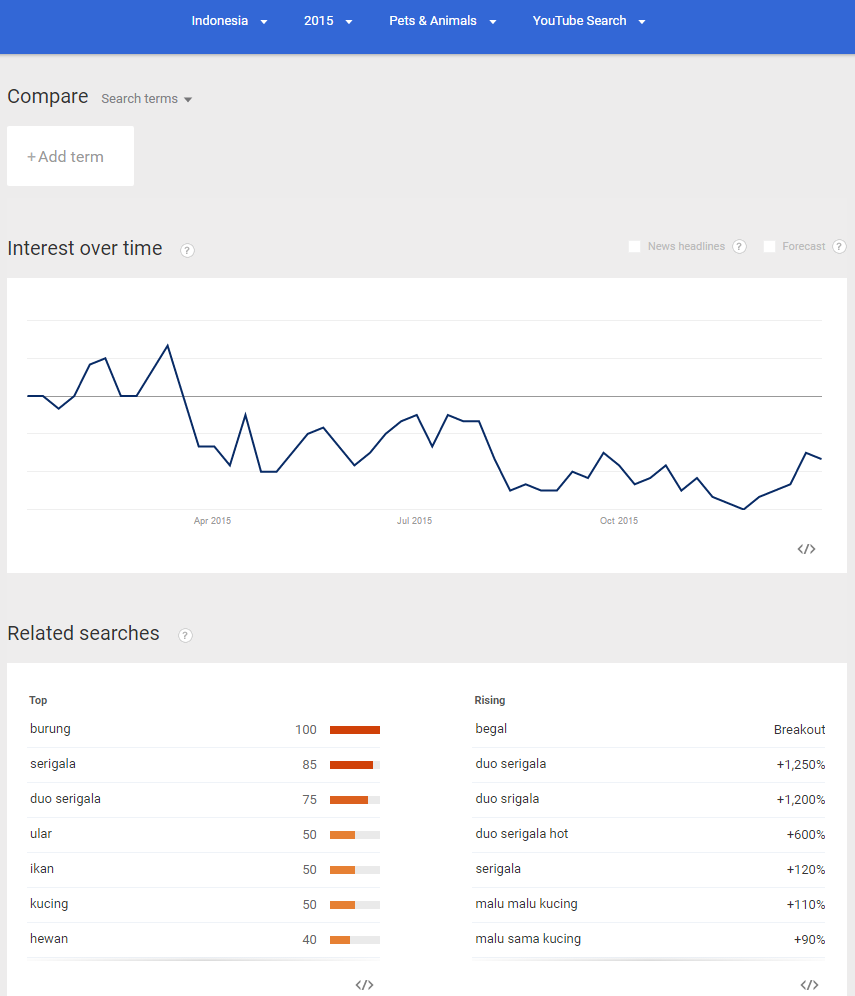855x996 pixels.
Task: Enable the News headlines checkbox
Action: tap(634, 246)
